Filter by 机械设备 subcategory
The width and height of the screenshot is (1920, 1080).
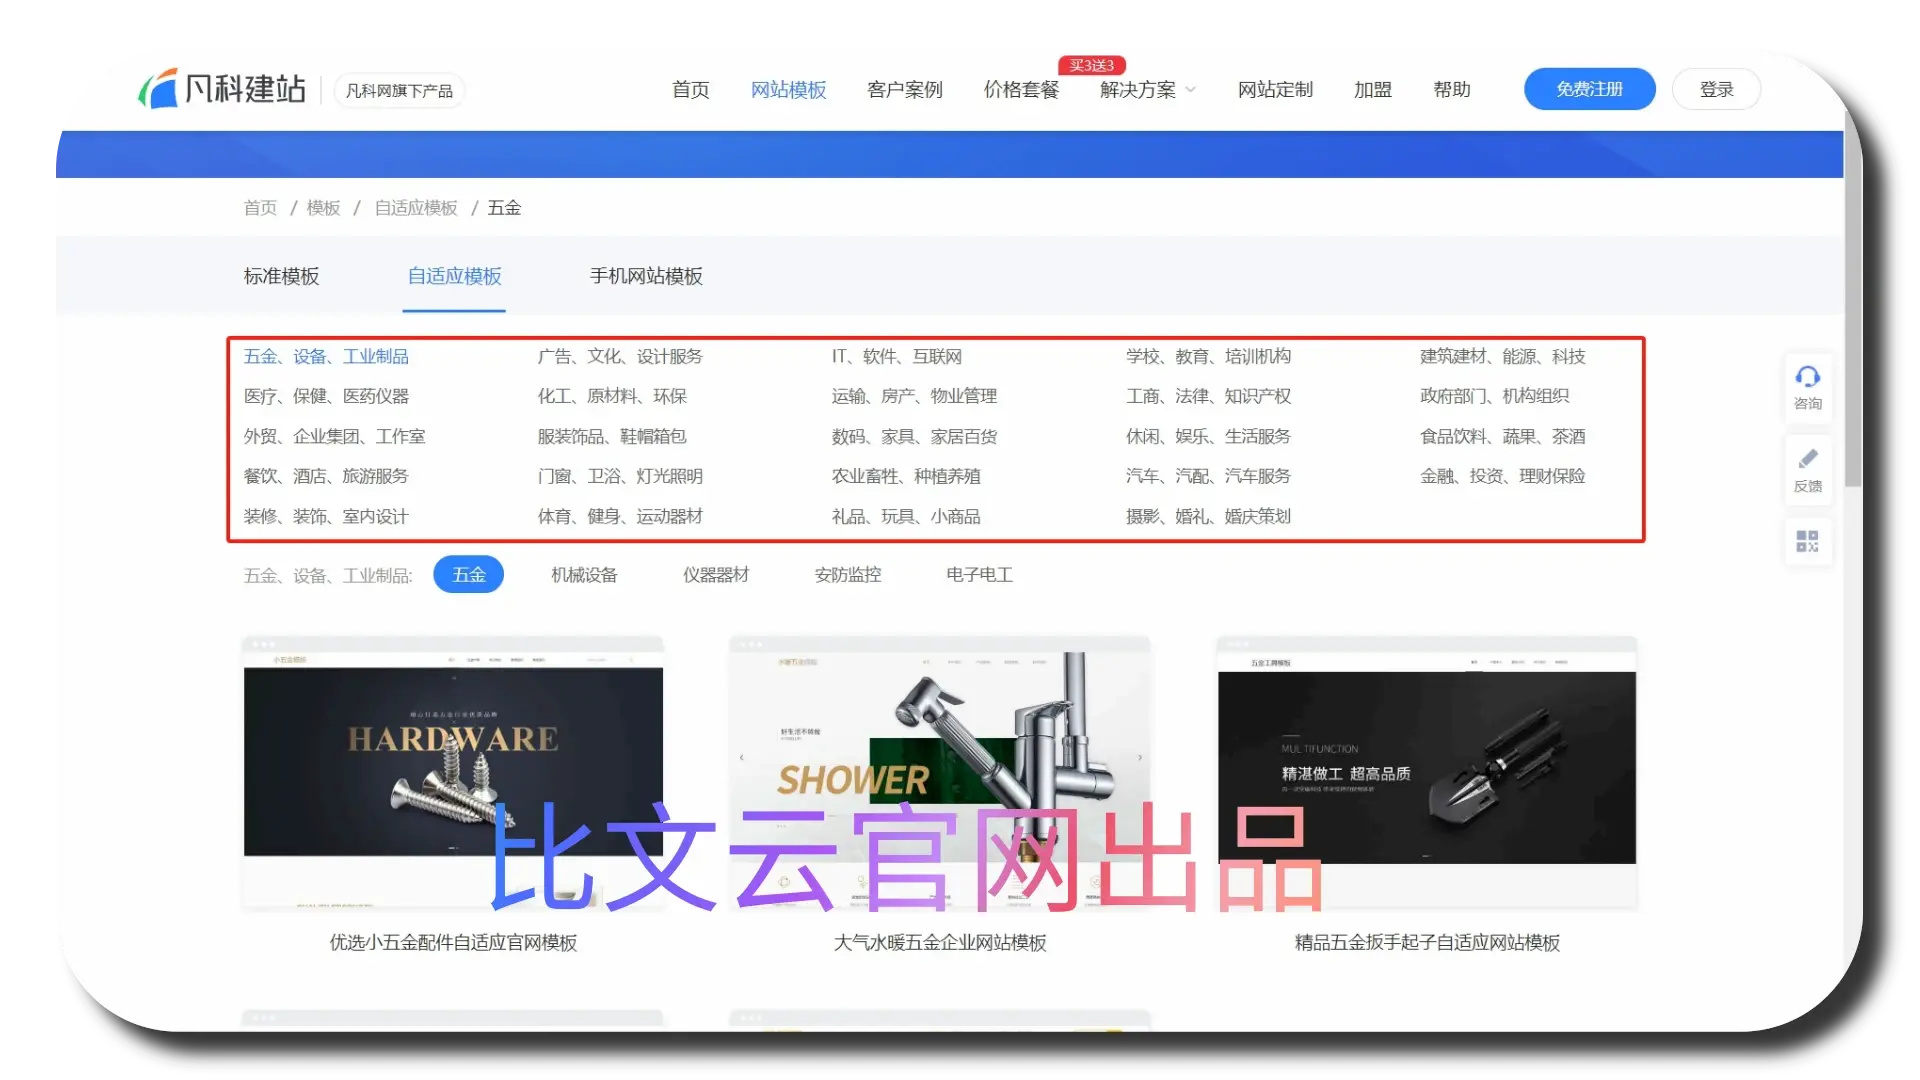tap(584, 575)
